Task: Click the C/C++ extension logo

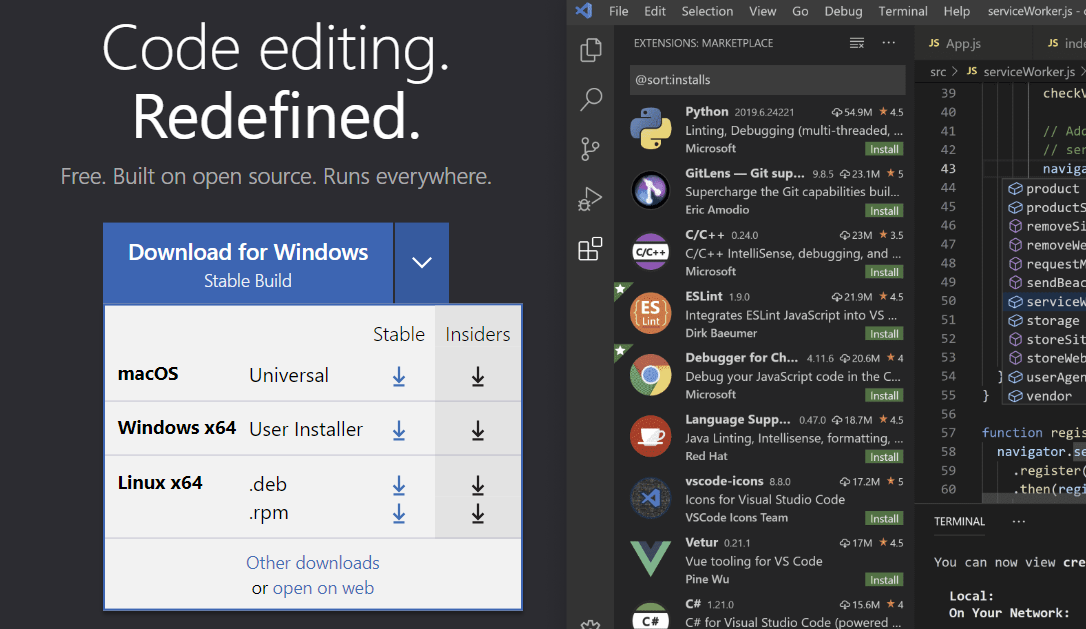Action: tap(650, 251)
